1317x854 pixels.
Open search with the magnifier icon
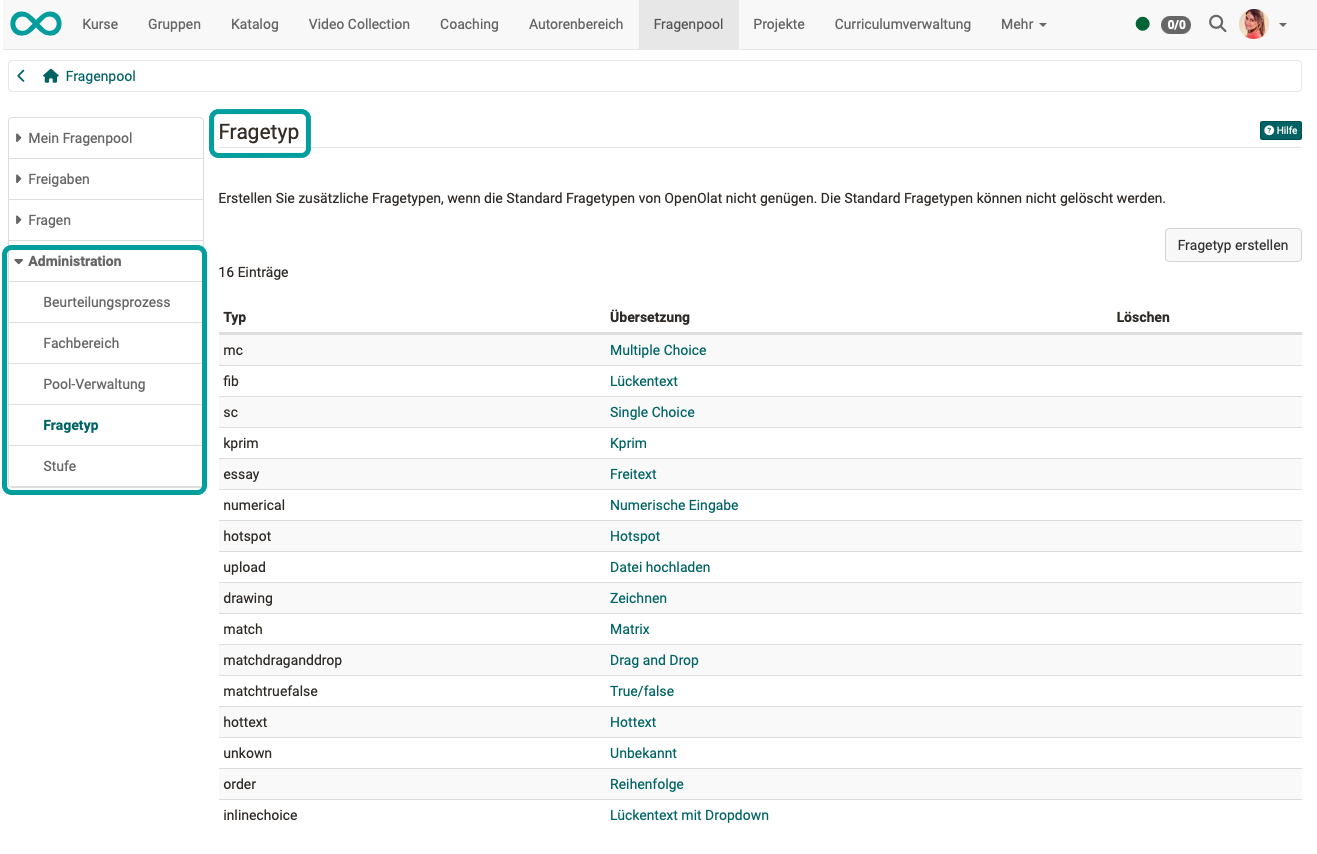[x=1217, y=23]
